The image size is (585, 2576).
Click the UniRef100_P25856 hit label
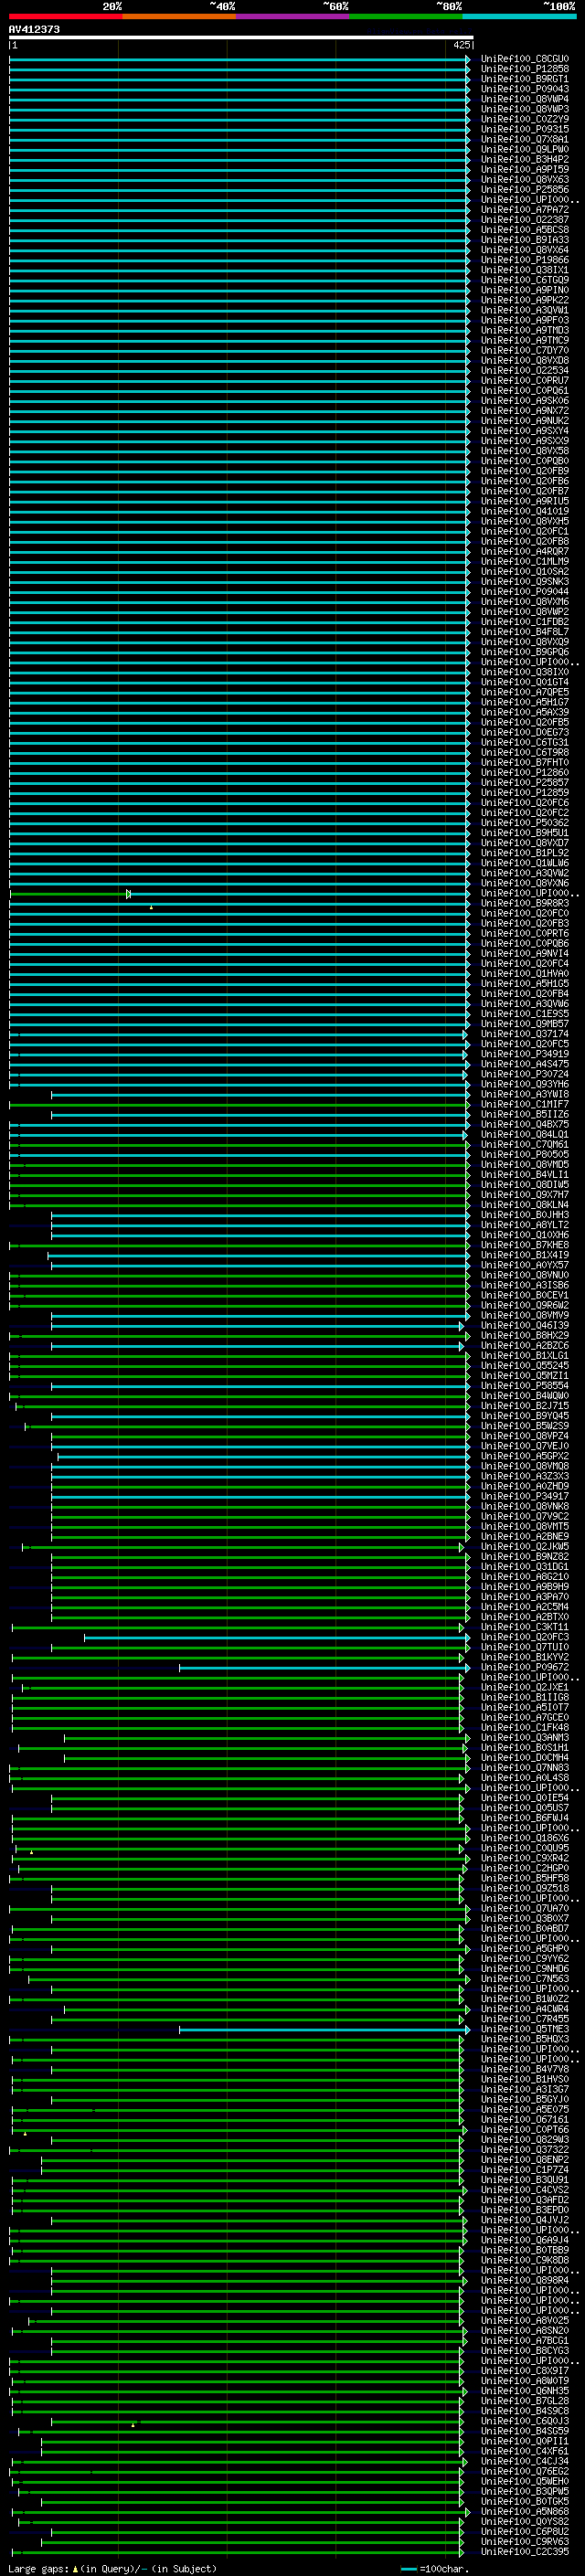[x=524, y=190]
